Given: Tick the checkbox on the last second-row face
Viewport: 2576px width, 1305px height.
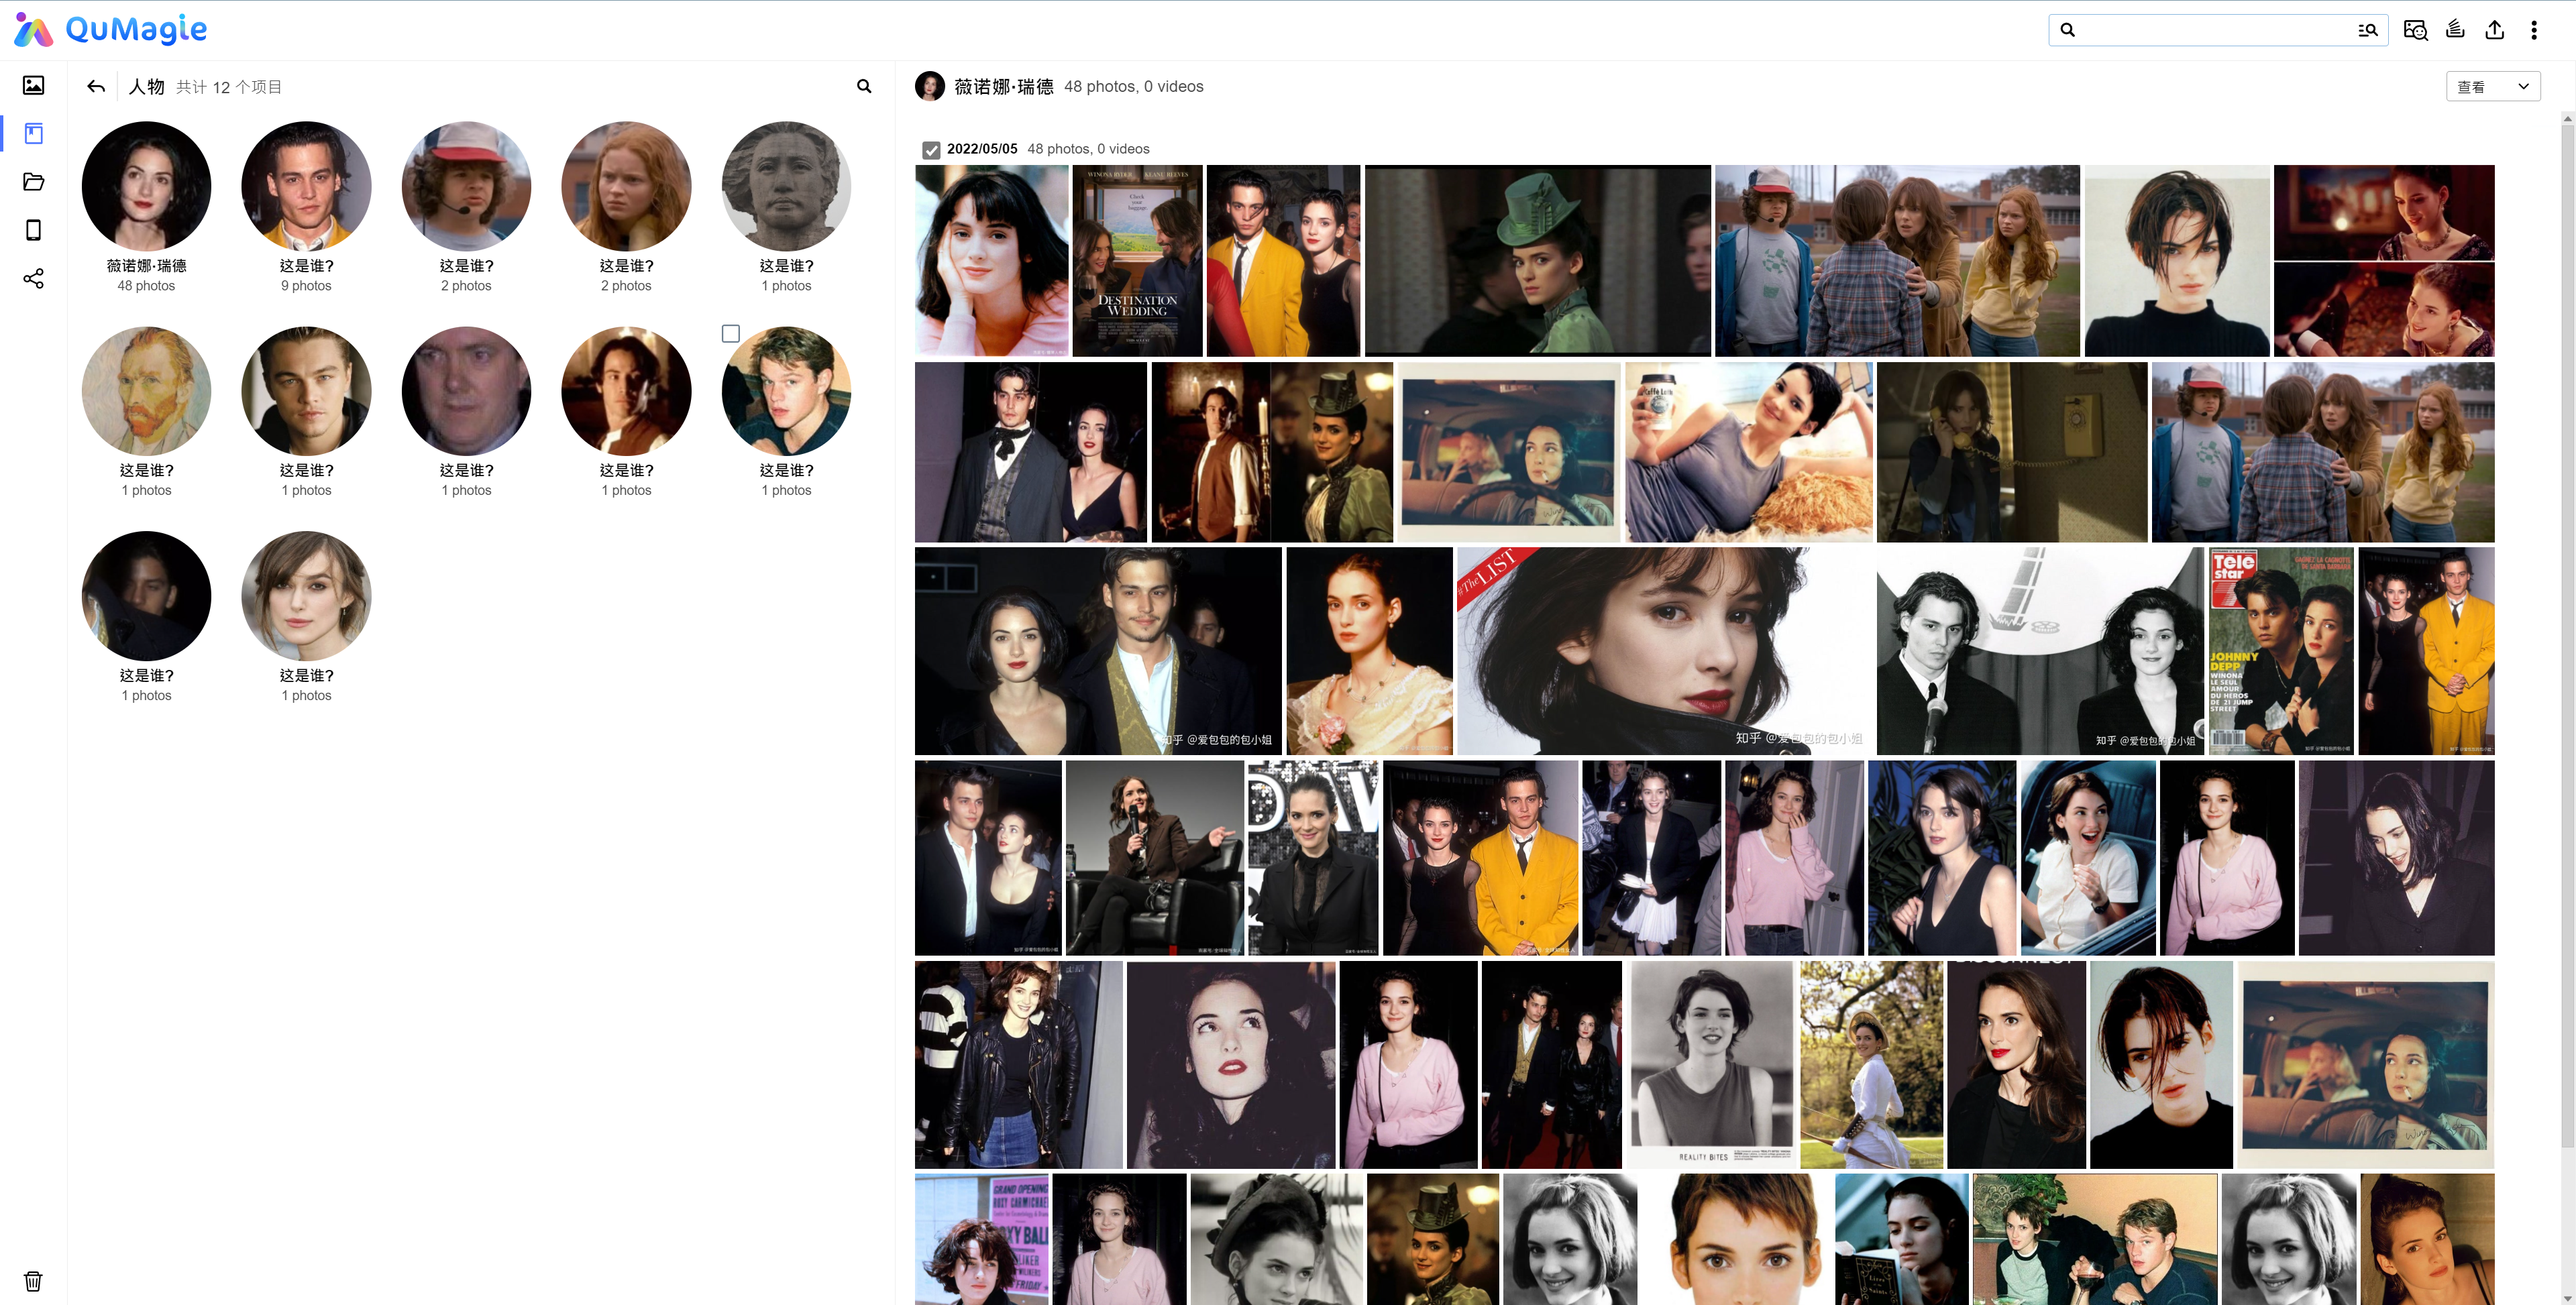Looking at the screenshot, I should 731,333.
